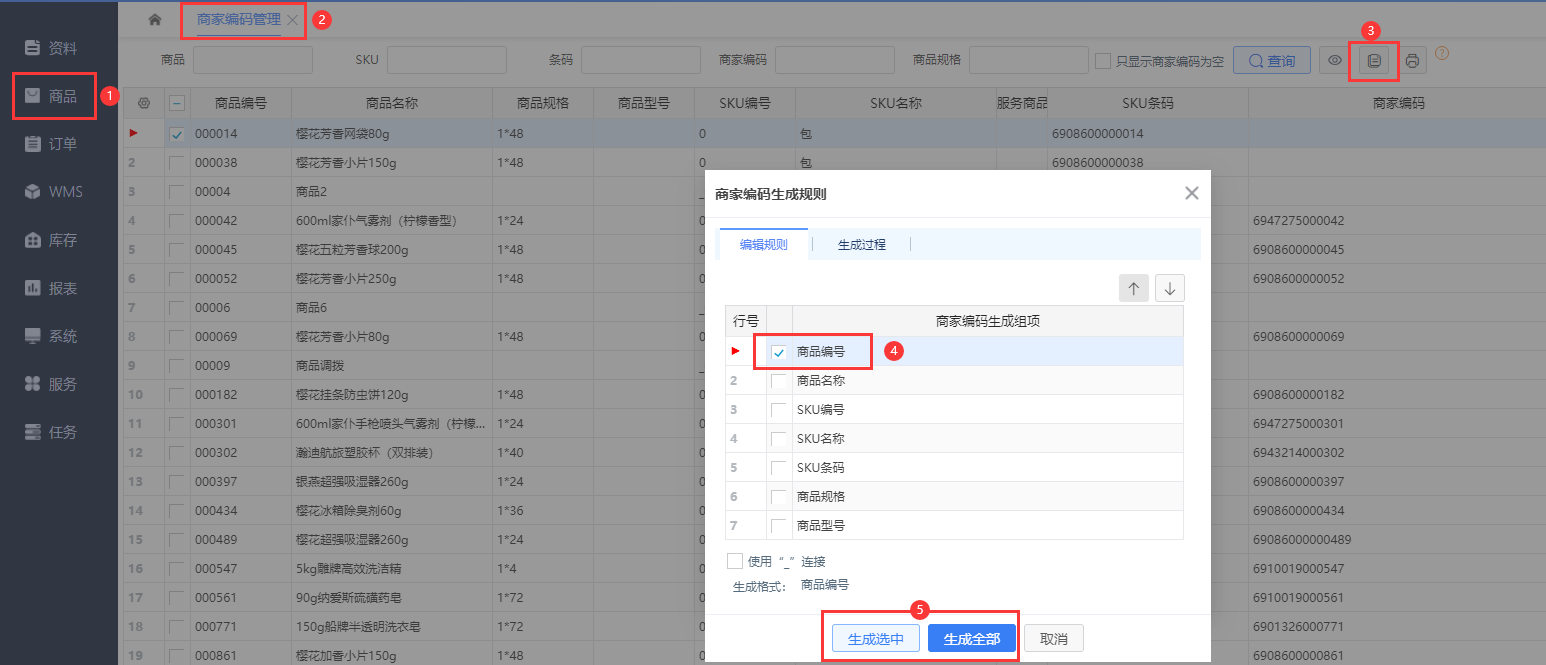Close the 商家编码管理 tab

point(292,20)
